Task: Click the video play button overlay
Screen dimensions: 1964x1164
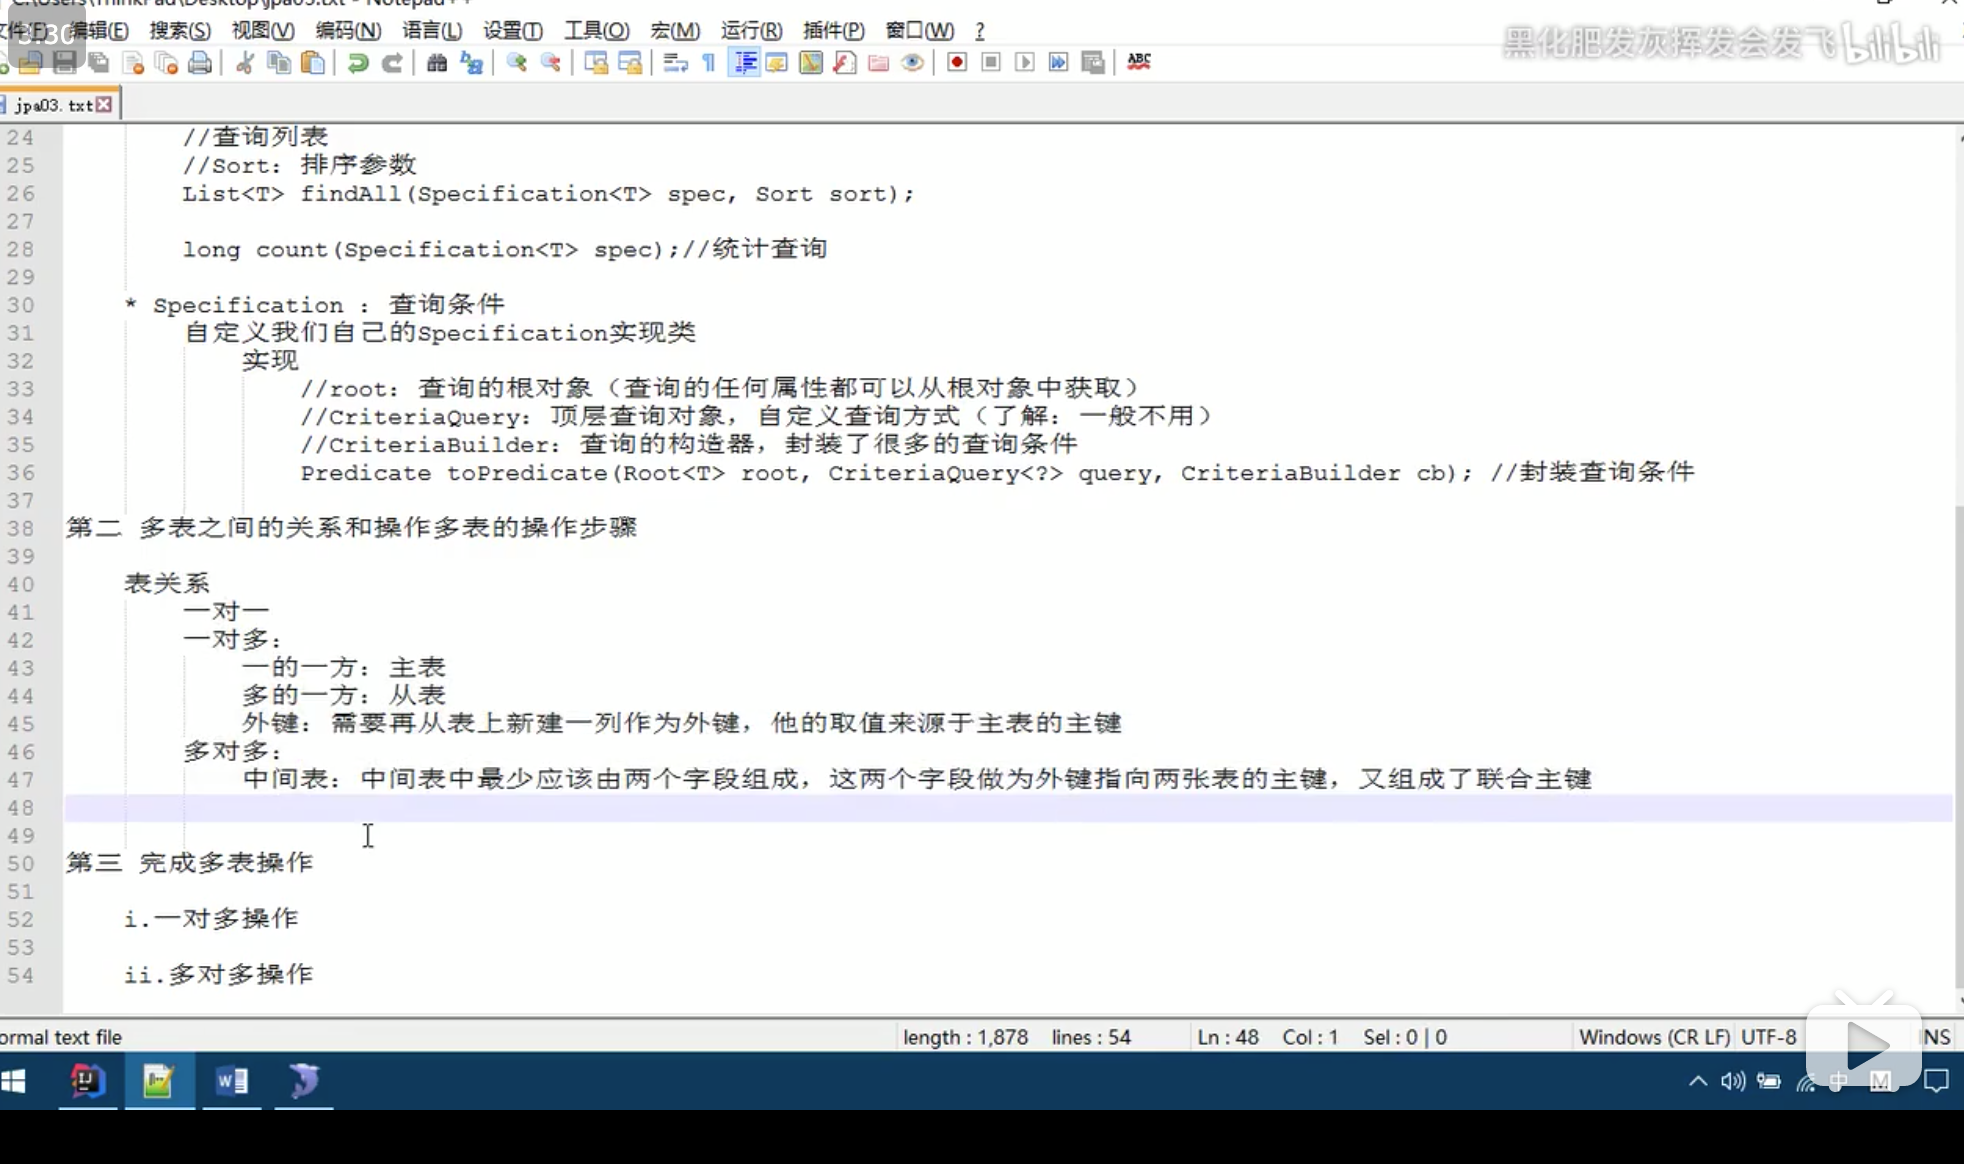Action: point(1863,1046)
